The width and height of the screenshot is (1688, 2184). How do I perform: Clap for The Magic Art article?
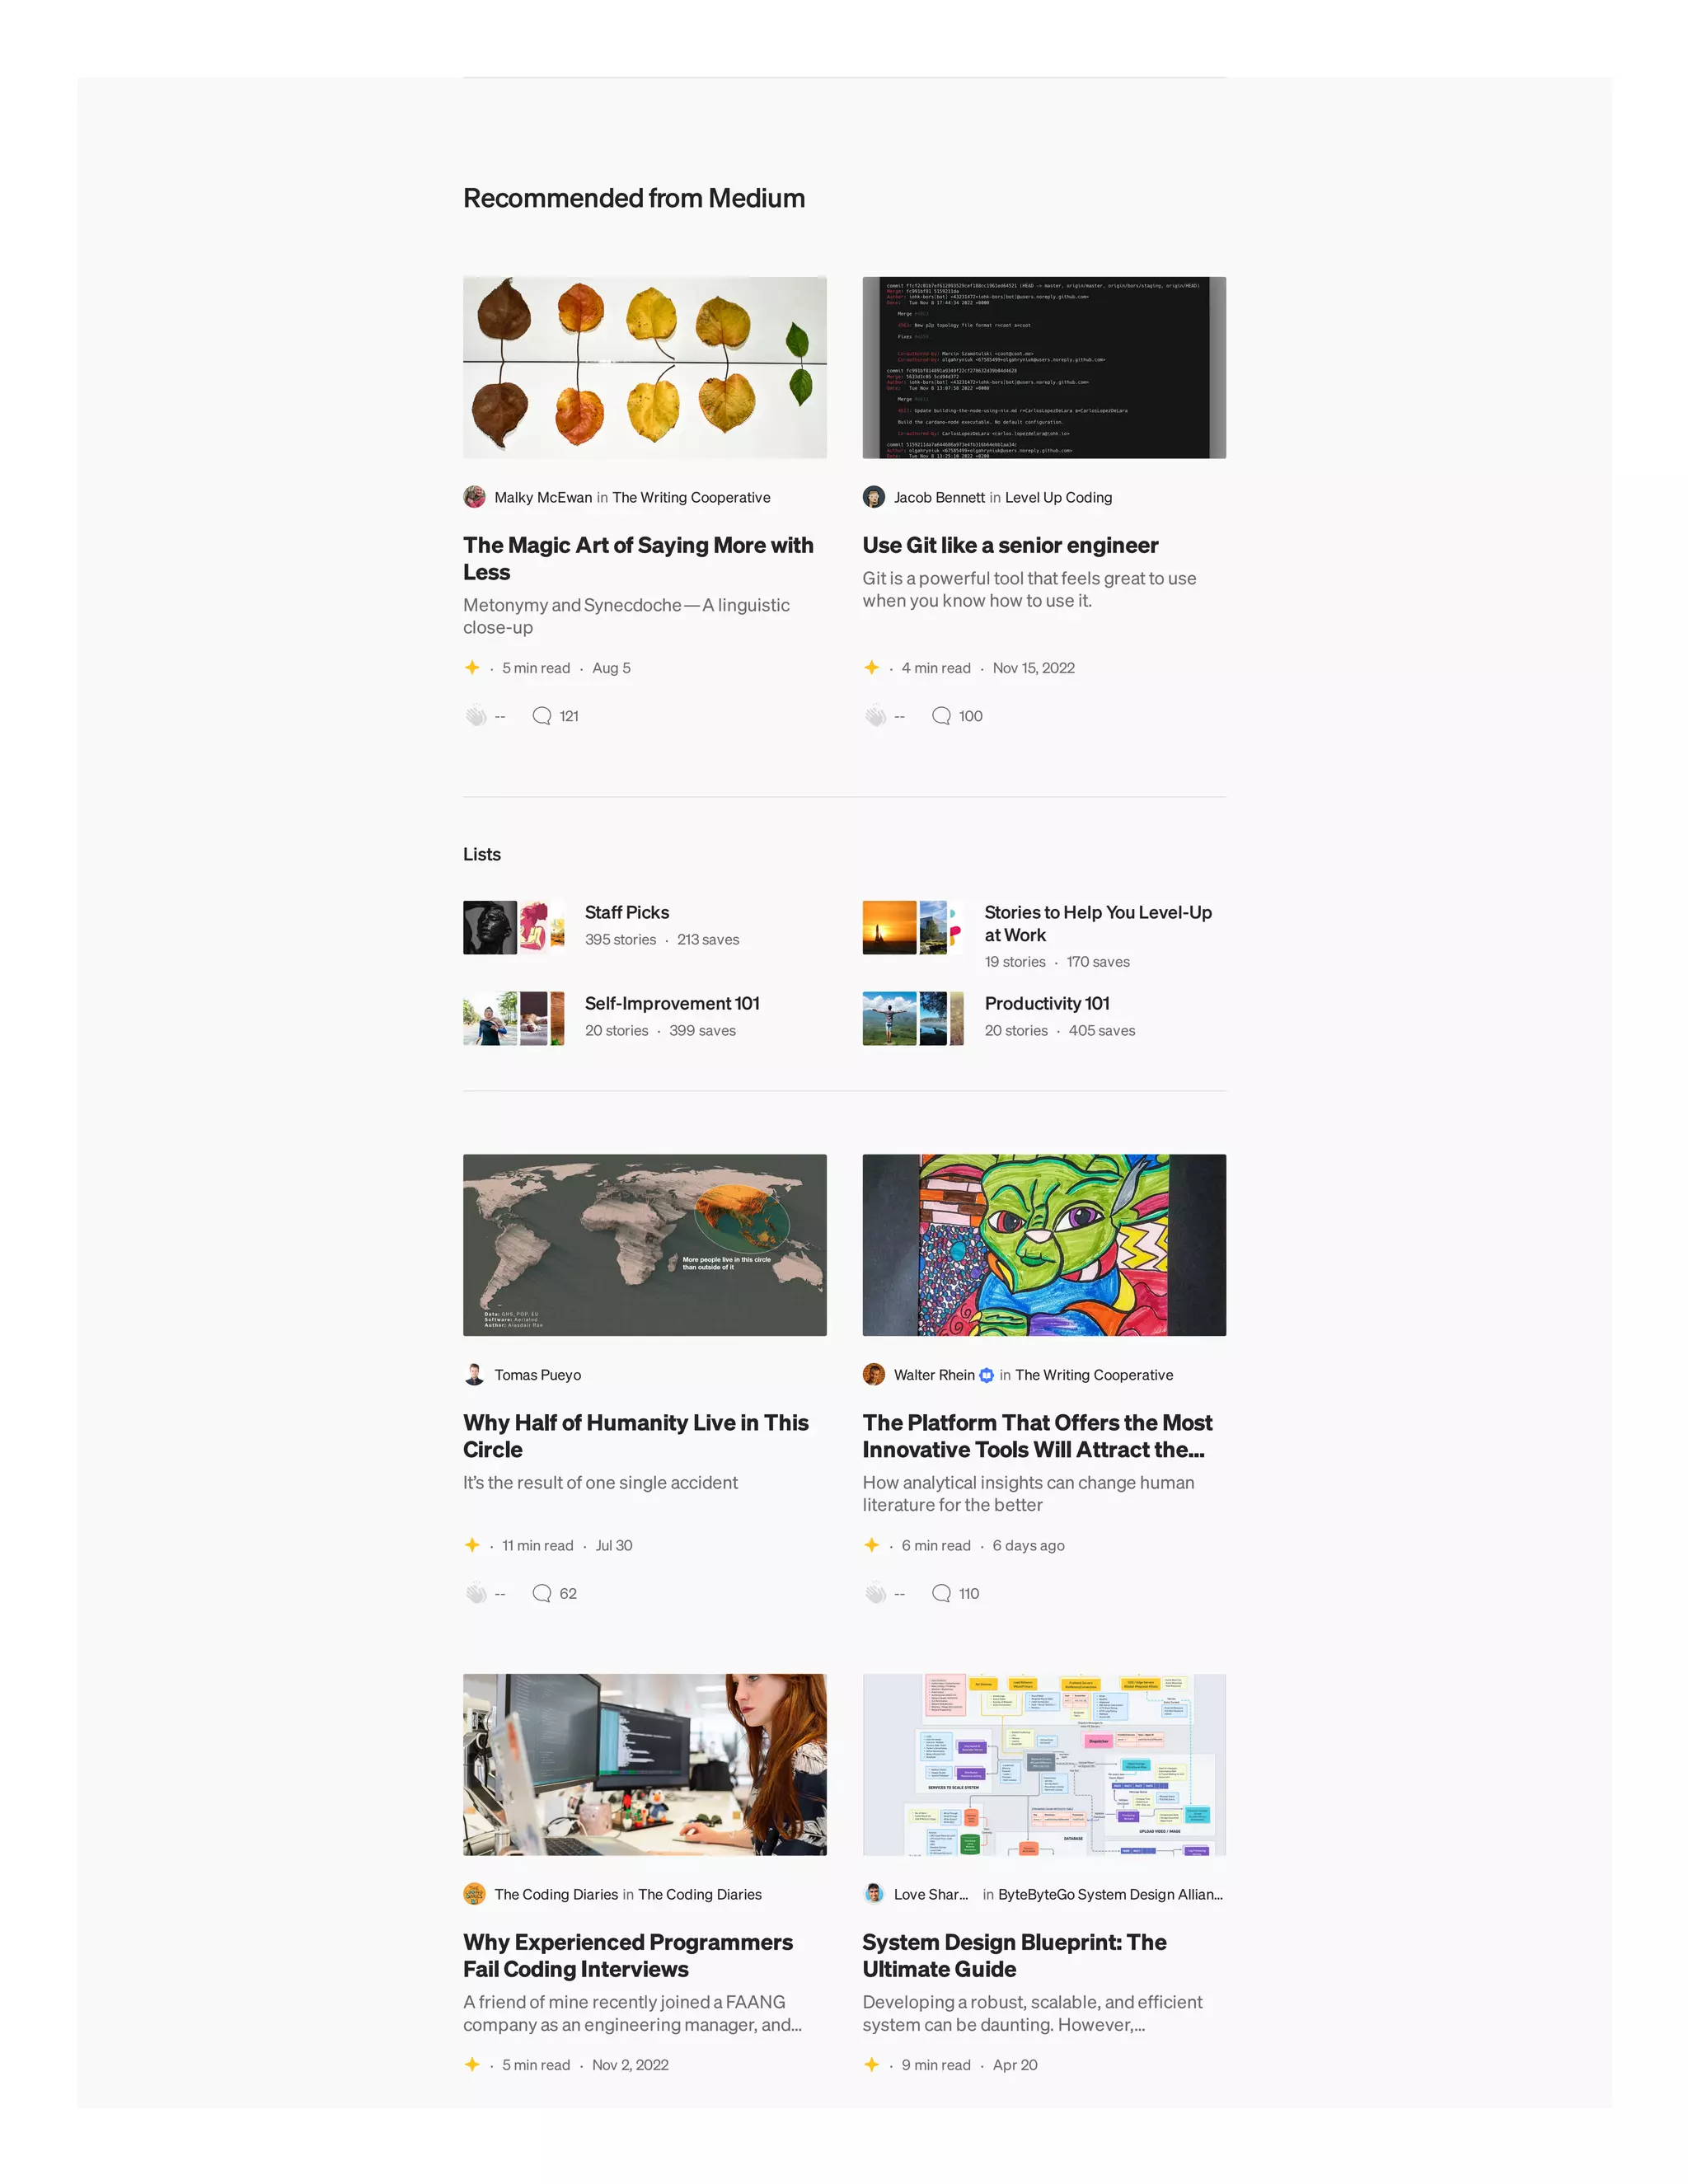click(476, 716)
